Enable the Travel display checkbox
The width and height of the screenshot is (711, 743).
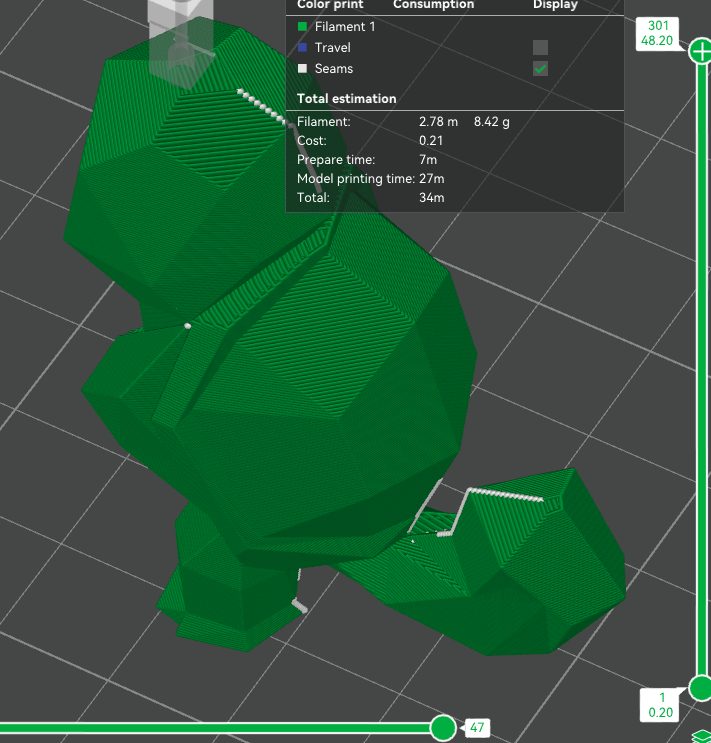(540, 48)
